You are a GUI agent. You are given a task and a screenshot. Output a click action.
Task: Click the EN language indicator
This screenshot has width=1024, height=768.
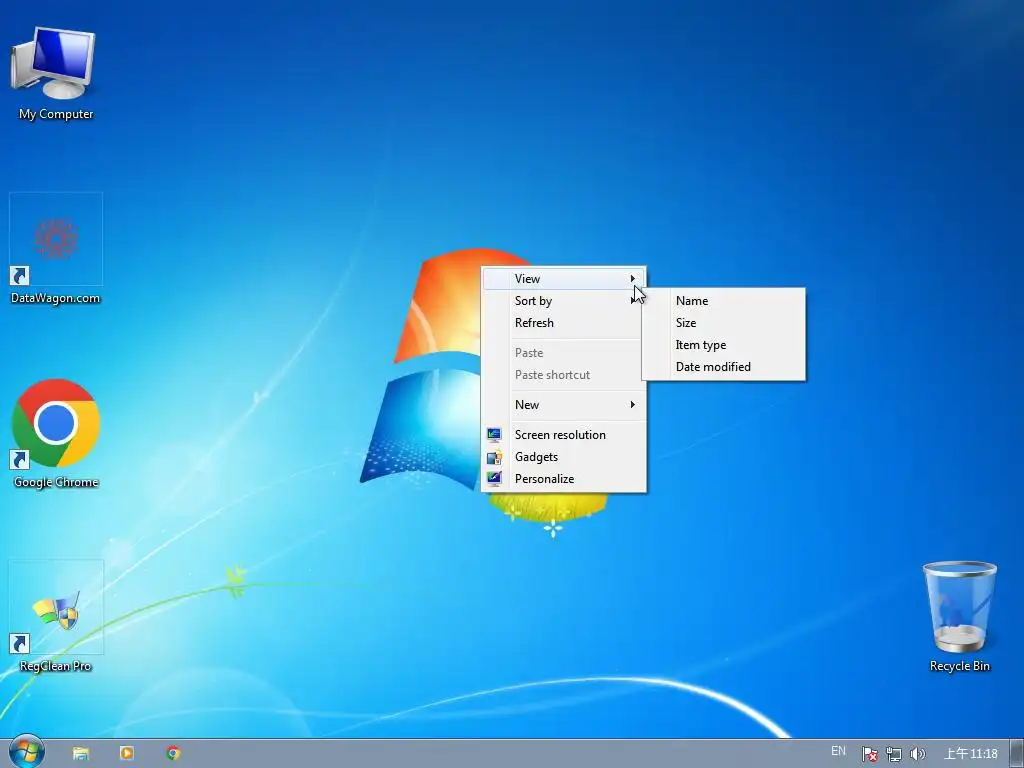tap(839, 751)
